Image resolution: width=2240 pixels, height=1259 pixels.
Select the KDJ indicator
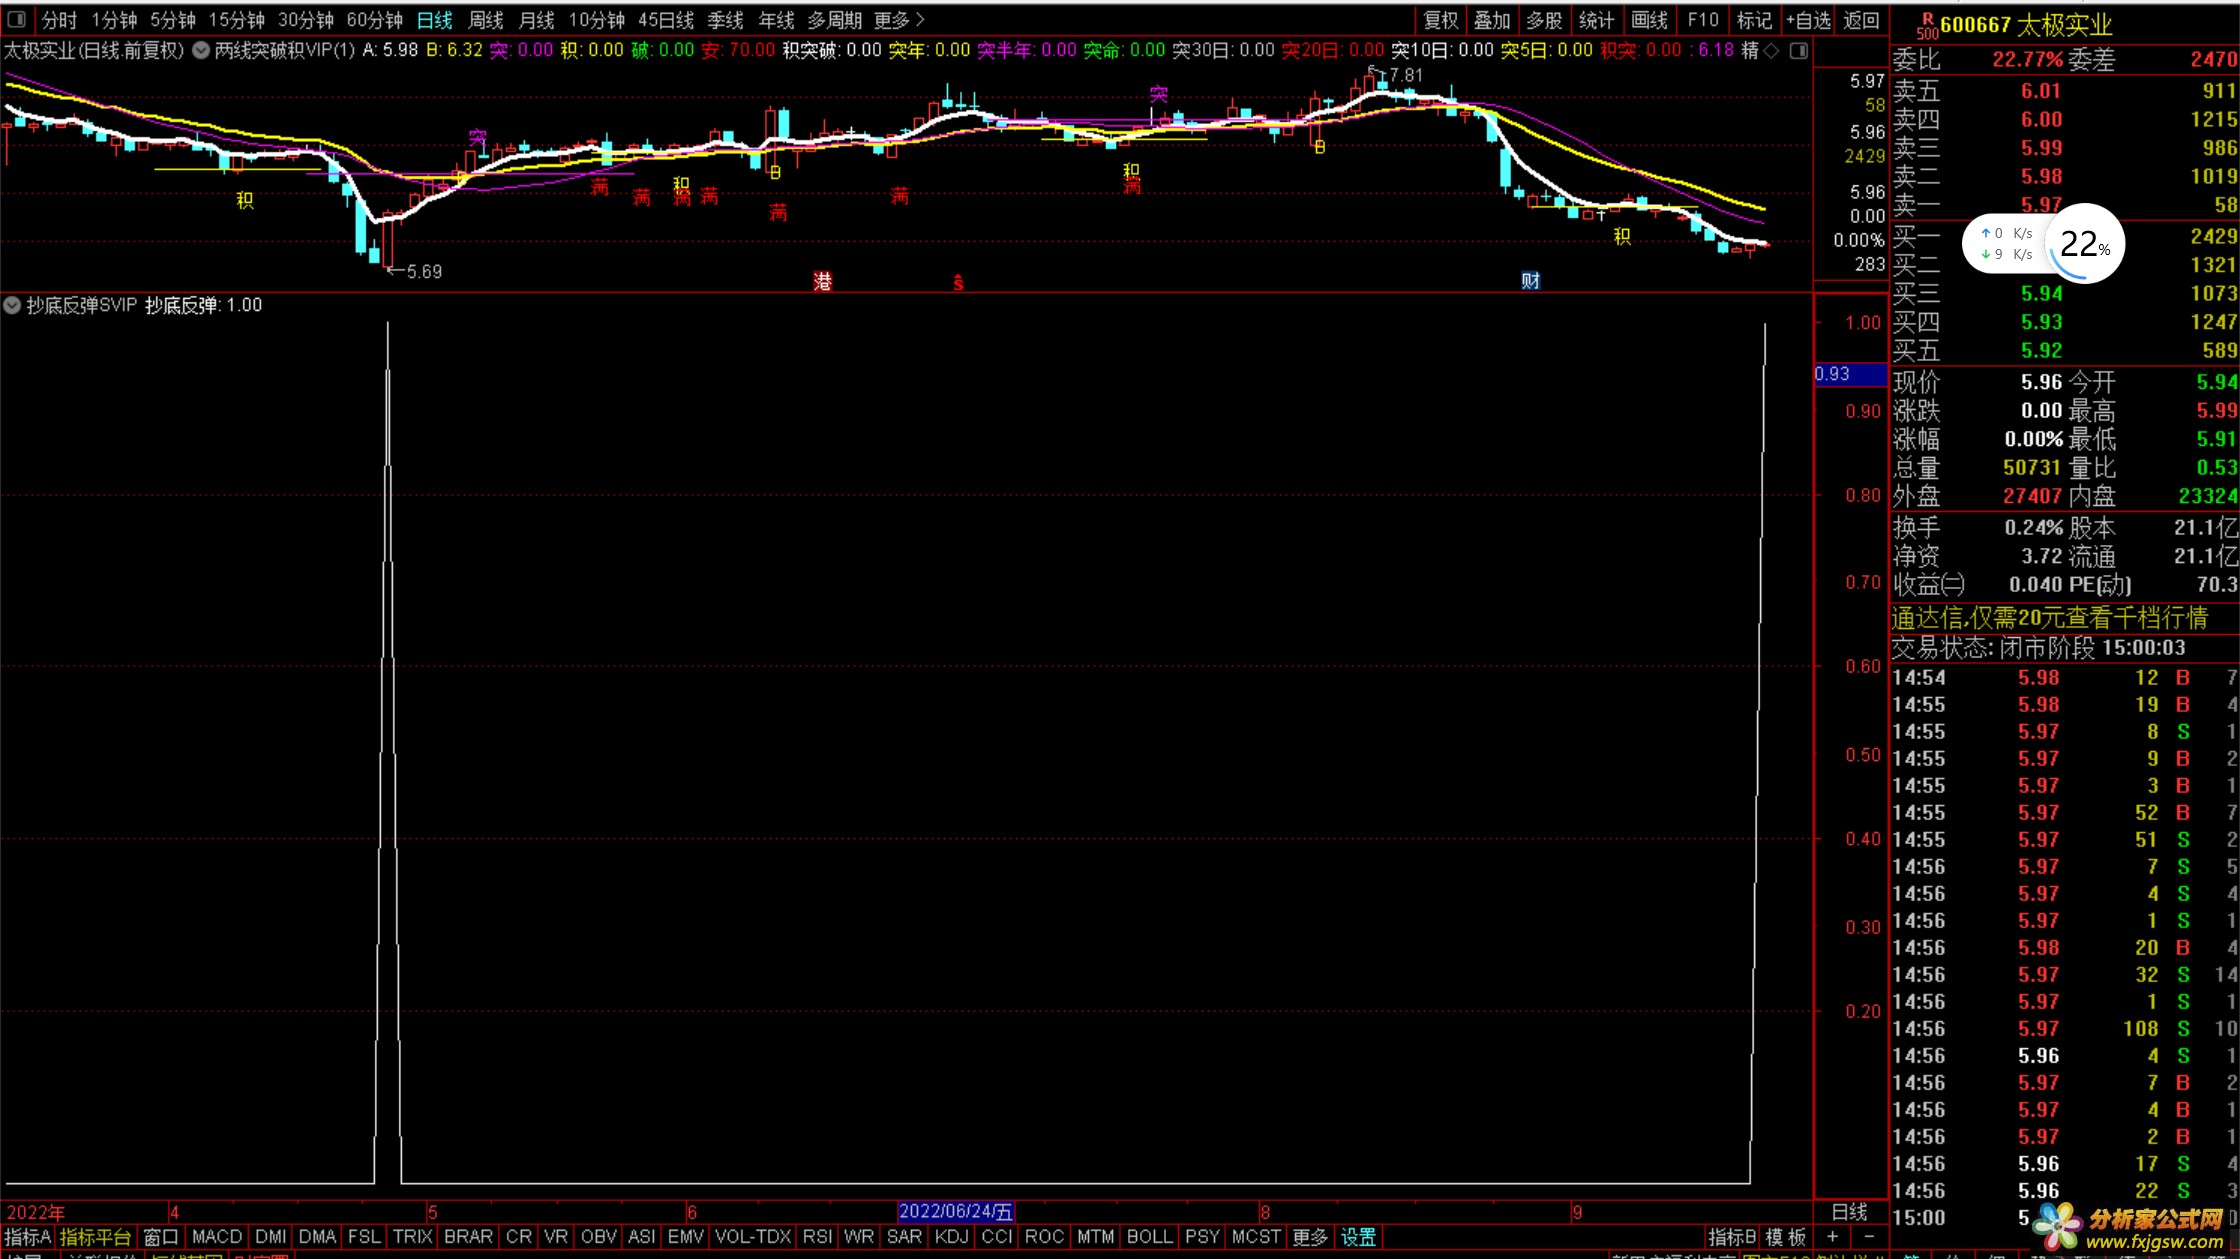[x=951, y=1237]
